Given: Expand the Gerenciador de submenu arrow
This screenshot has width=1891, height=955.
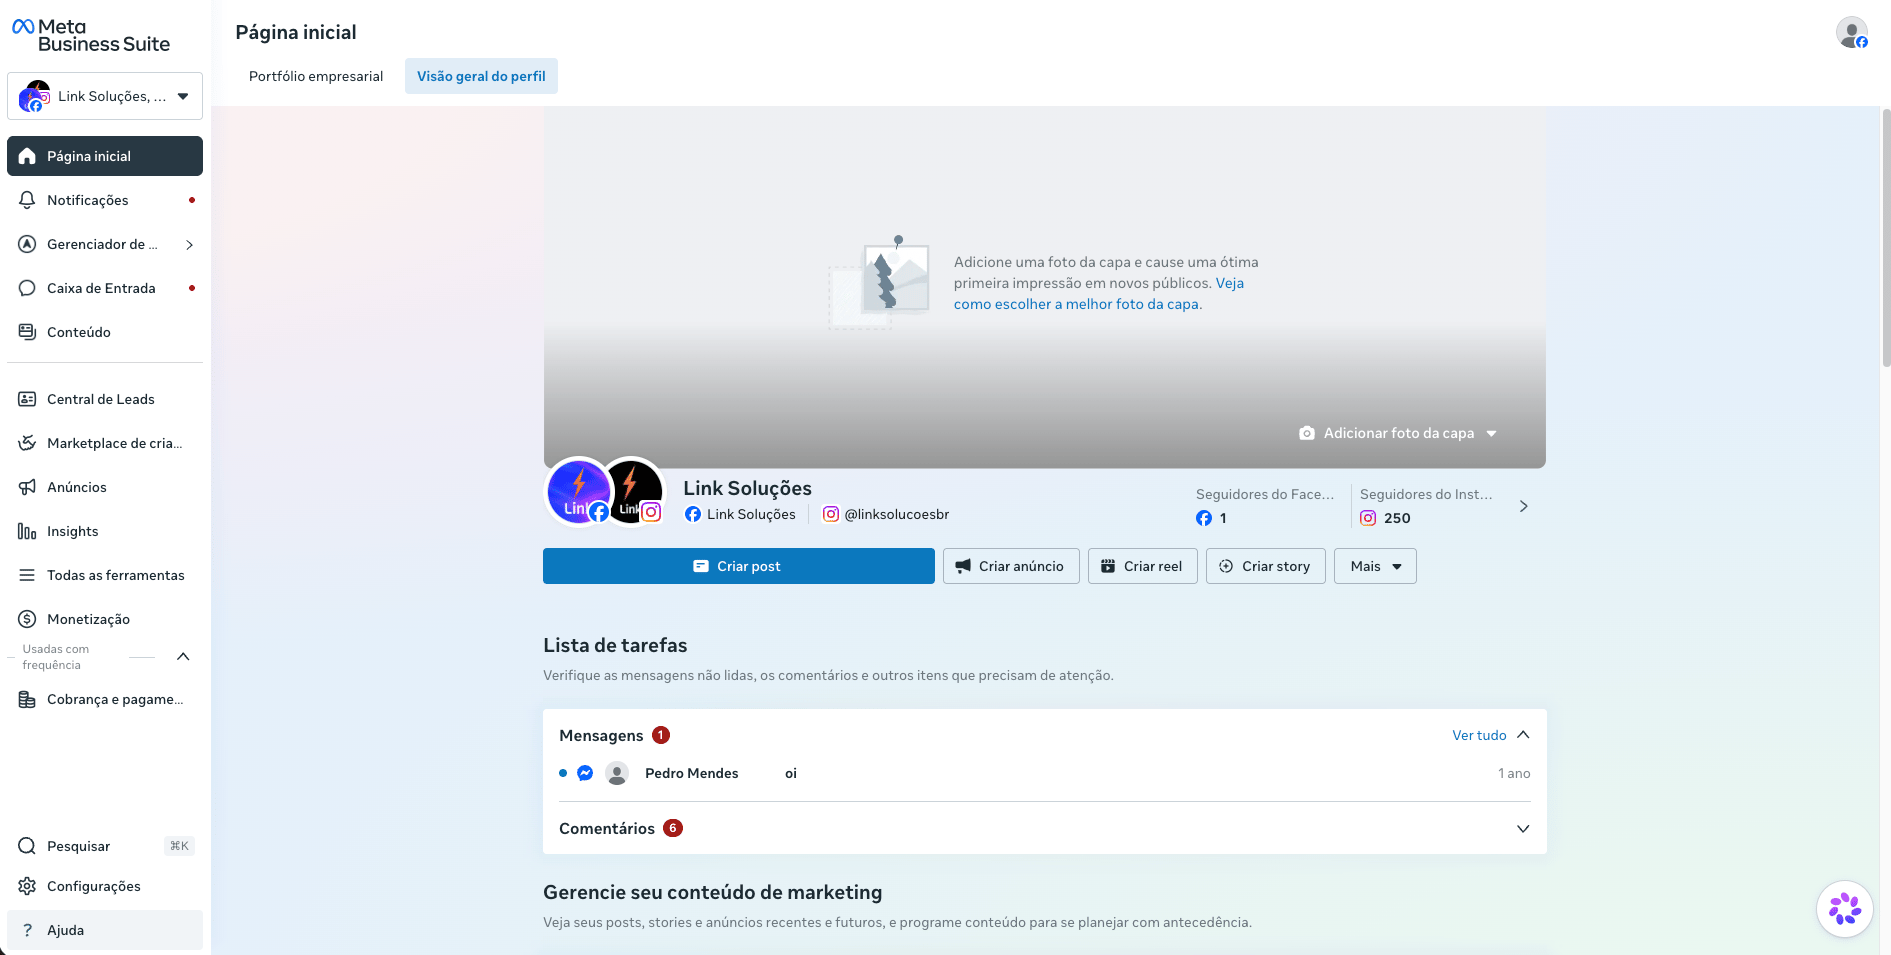Looking at the screenshot, I should coord(189,244).
